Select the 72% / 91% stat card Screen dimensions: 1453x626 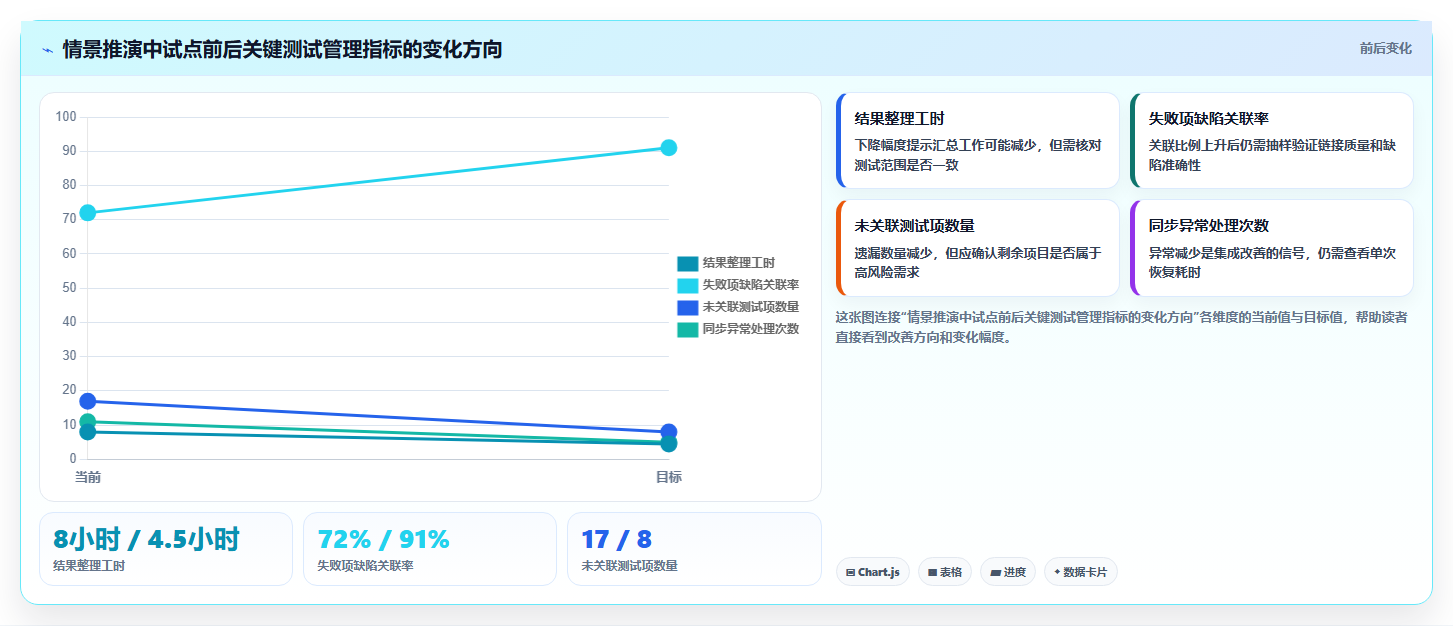pyautogui.click(x=430, y=549)
